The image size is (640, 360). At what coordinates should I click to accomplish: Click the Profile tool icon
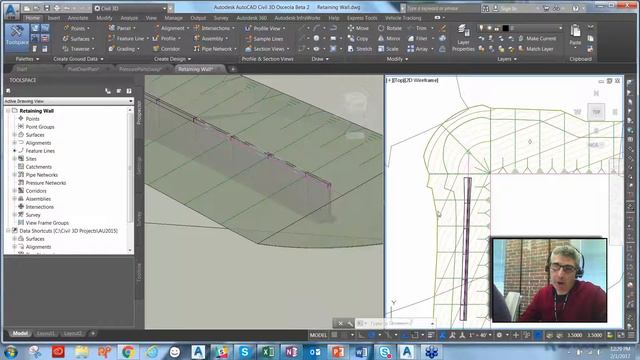[156, 38]
